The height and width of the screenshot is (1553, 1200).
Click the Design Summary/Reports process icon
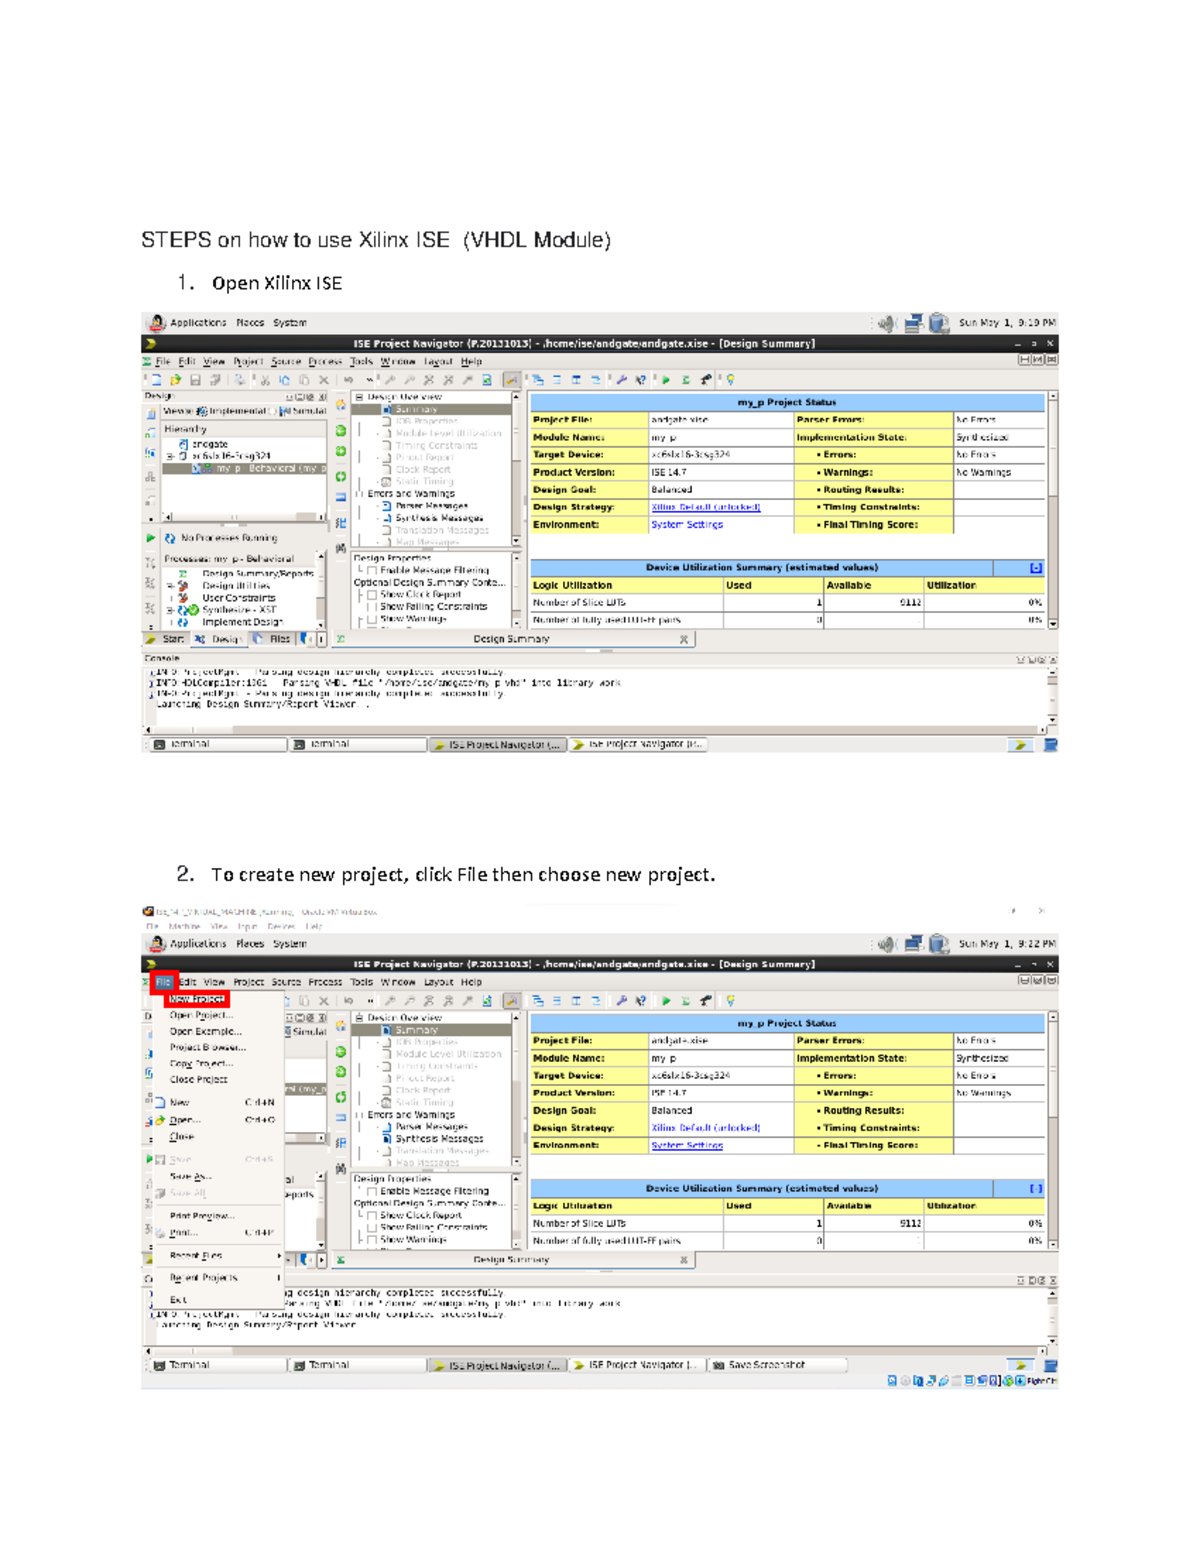click(182, 572)
